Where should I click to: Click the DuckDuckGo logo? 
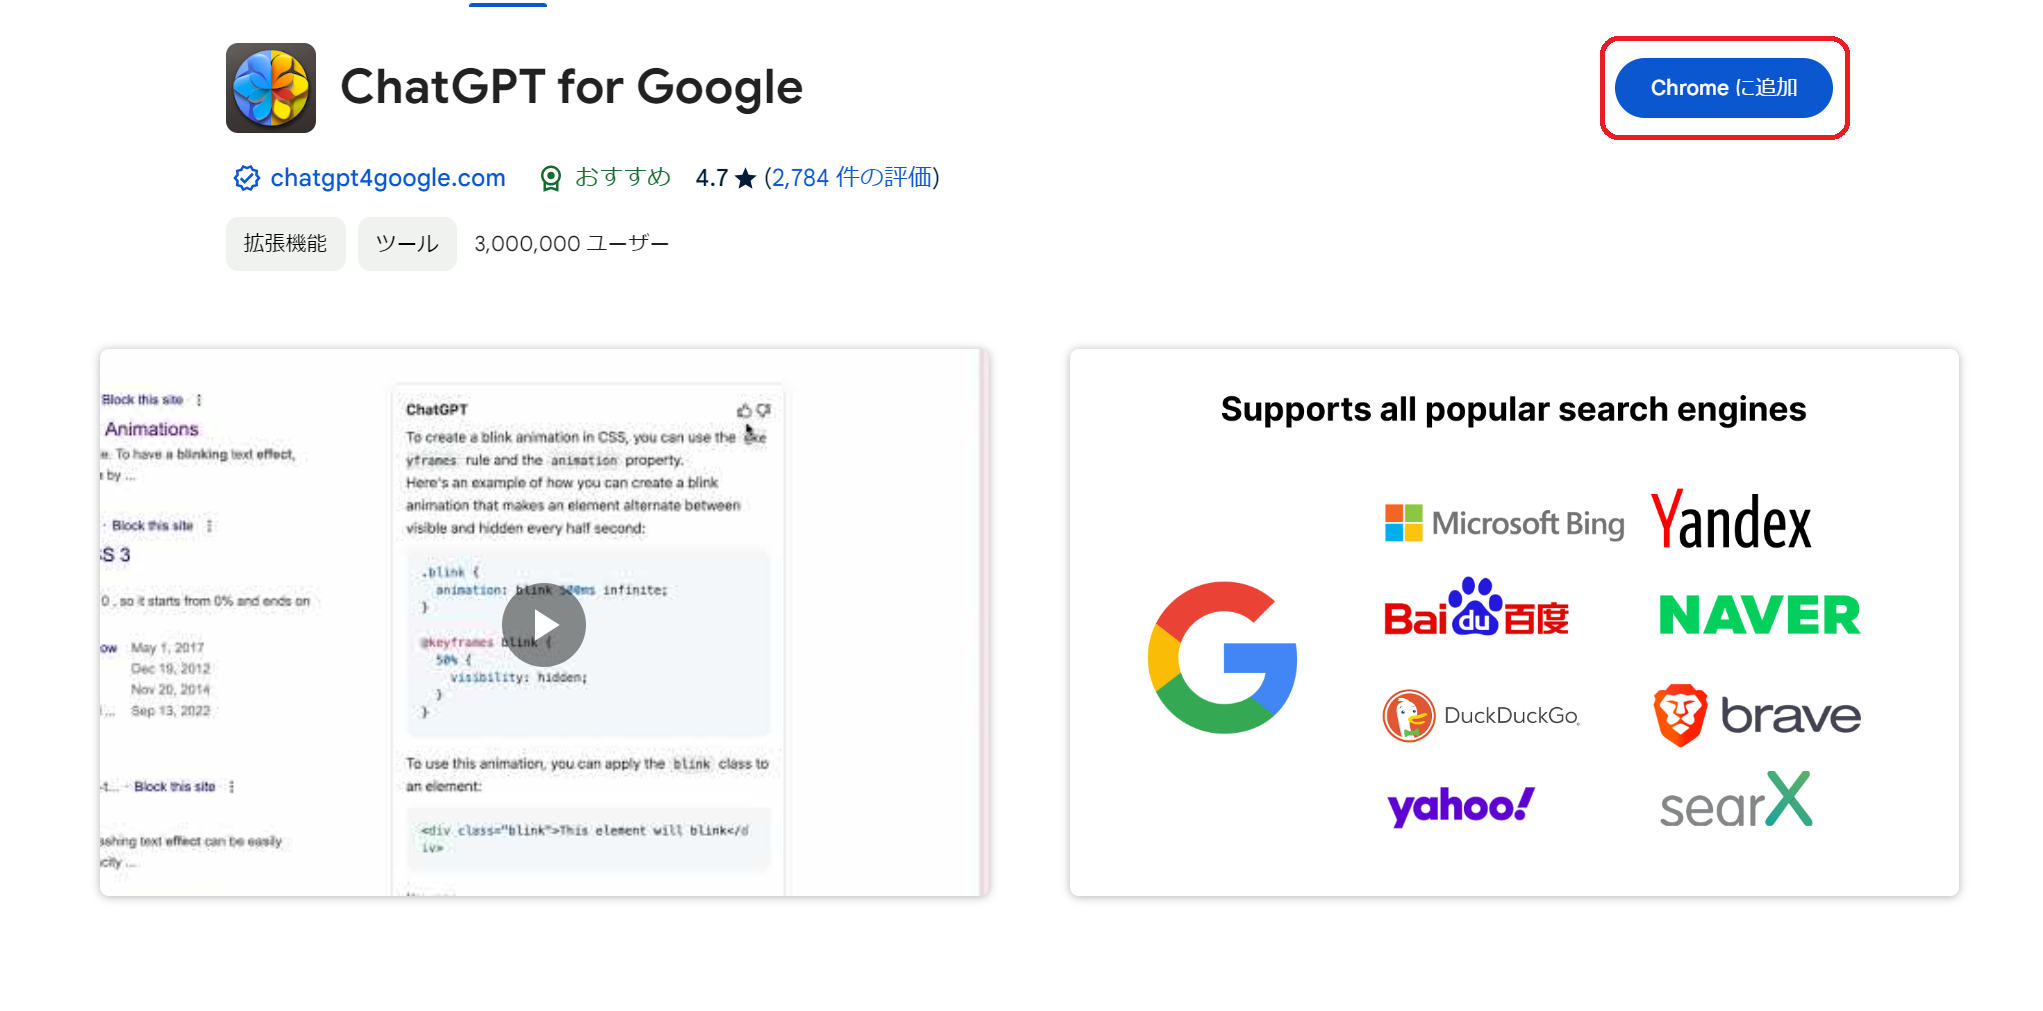[x=1481, y=715]
